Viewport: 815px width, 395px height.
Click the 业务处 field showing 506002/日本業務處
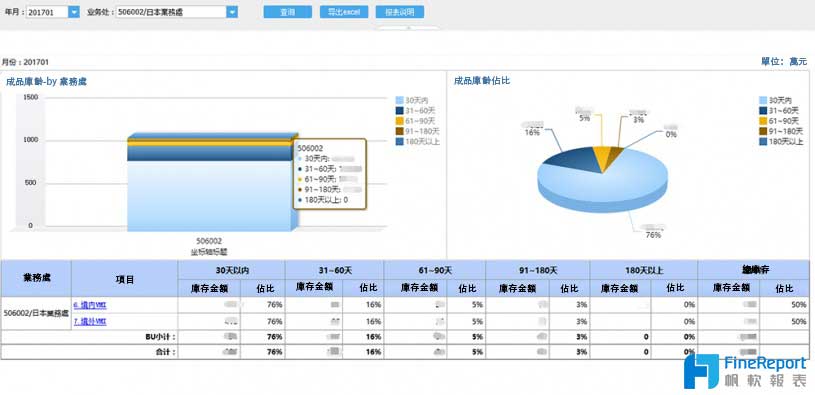point(171,12)
